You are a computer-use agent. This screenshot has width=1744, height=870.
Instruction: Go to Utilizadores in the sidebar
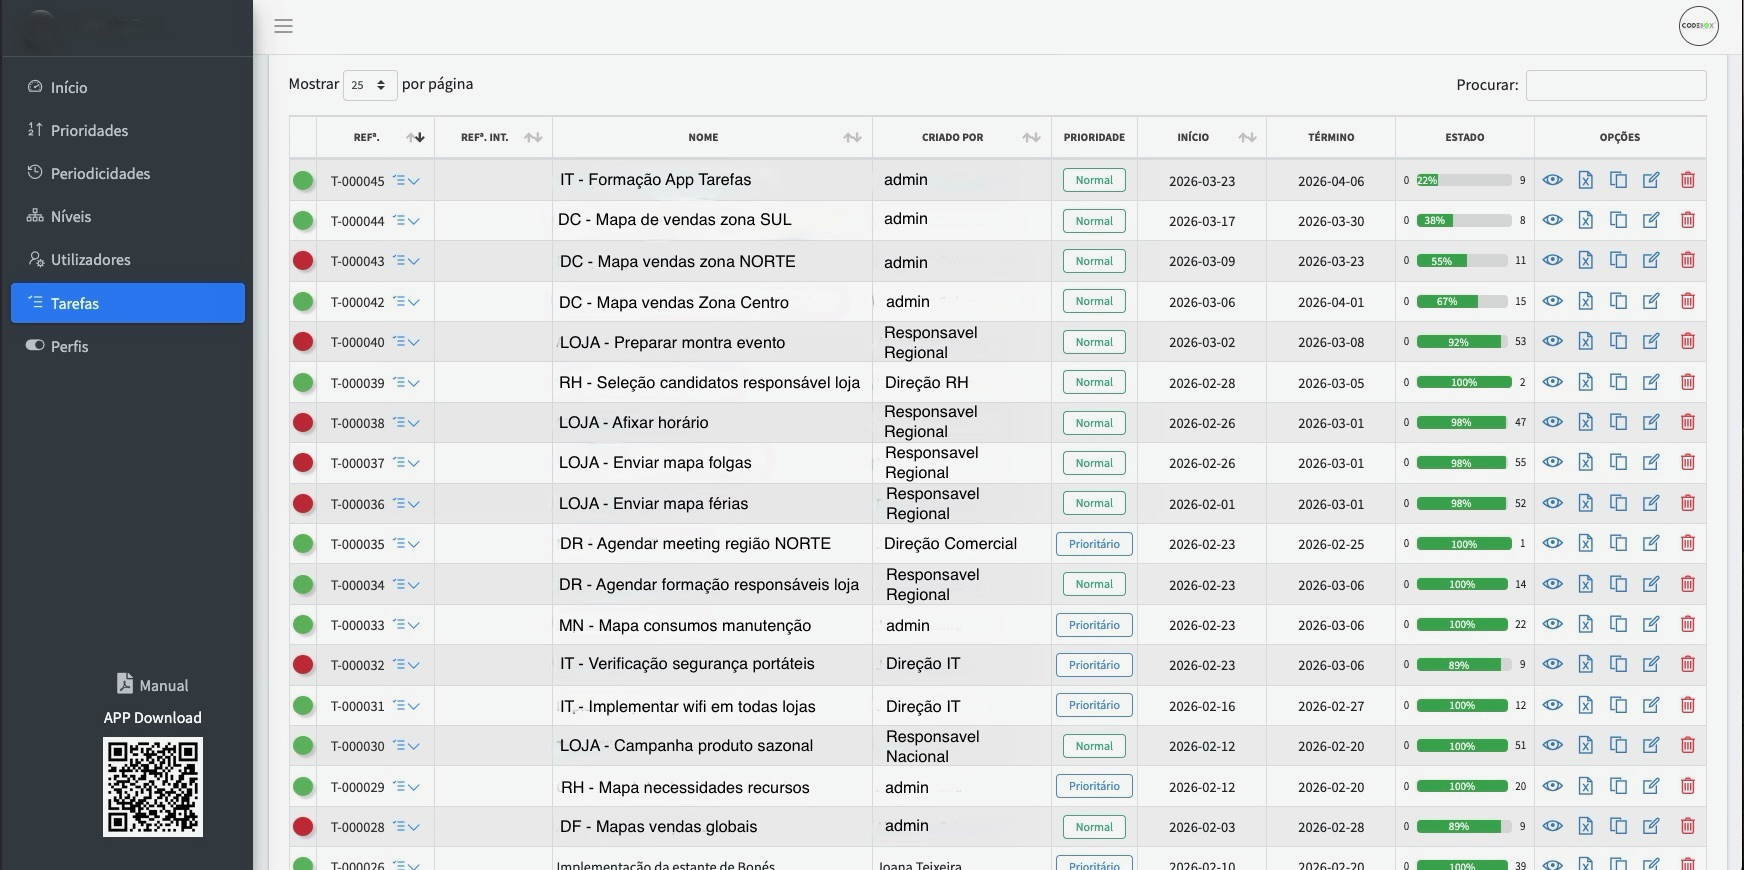pos(90,259)
